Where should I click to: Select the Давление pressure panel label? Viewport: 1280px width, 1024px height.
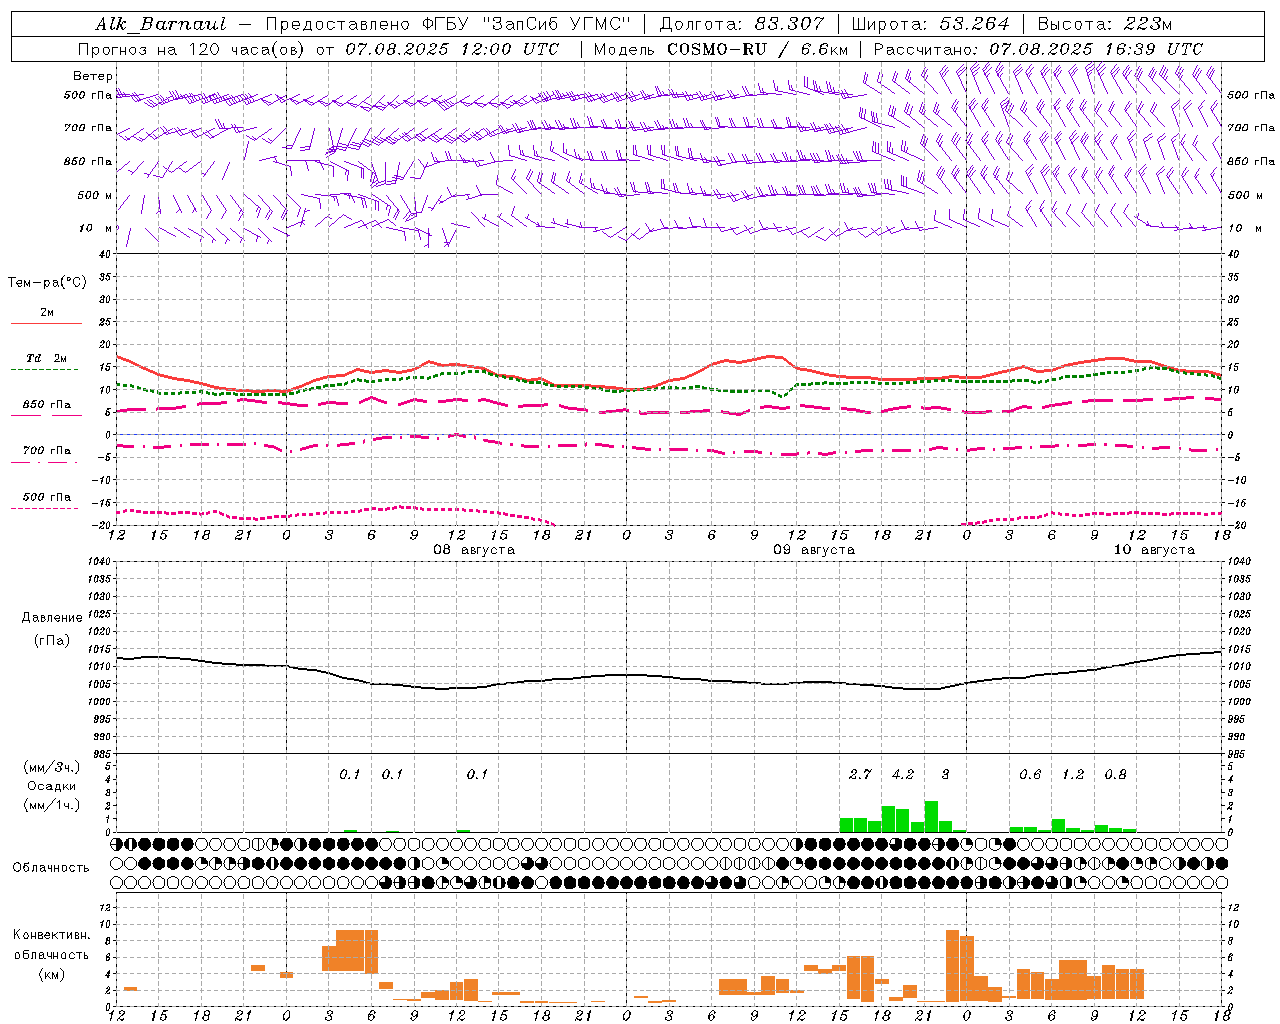[52, 618]
